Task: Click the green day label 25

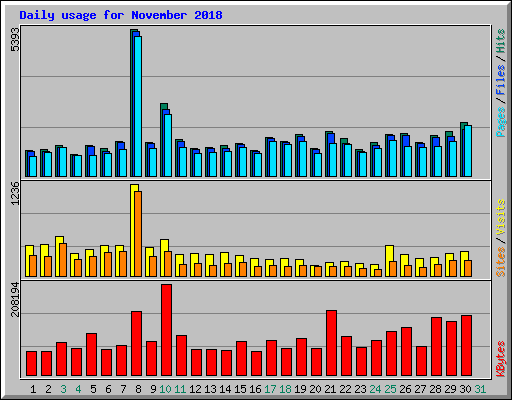Action: (390, 389)
